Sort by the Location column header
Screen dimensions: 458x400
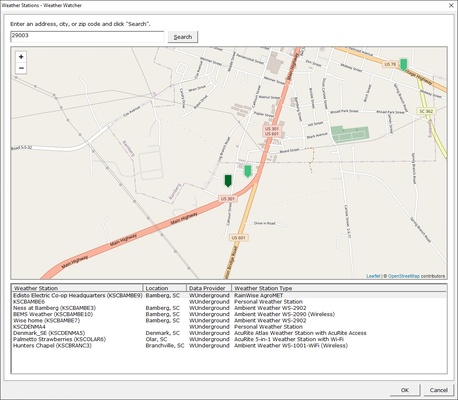coord(164,288)
